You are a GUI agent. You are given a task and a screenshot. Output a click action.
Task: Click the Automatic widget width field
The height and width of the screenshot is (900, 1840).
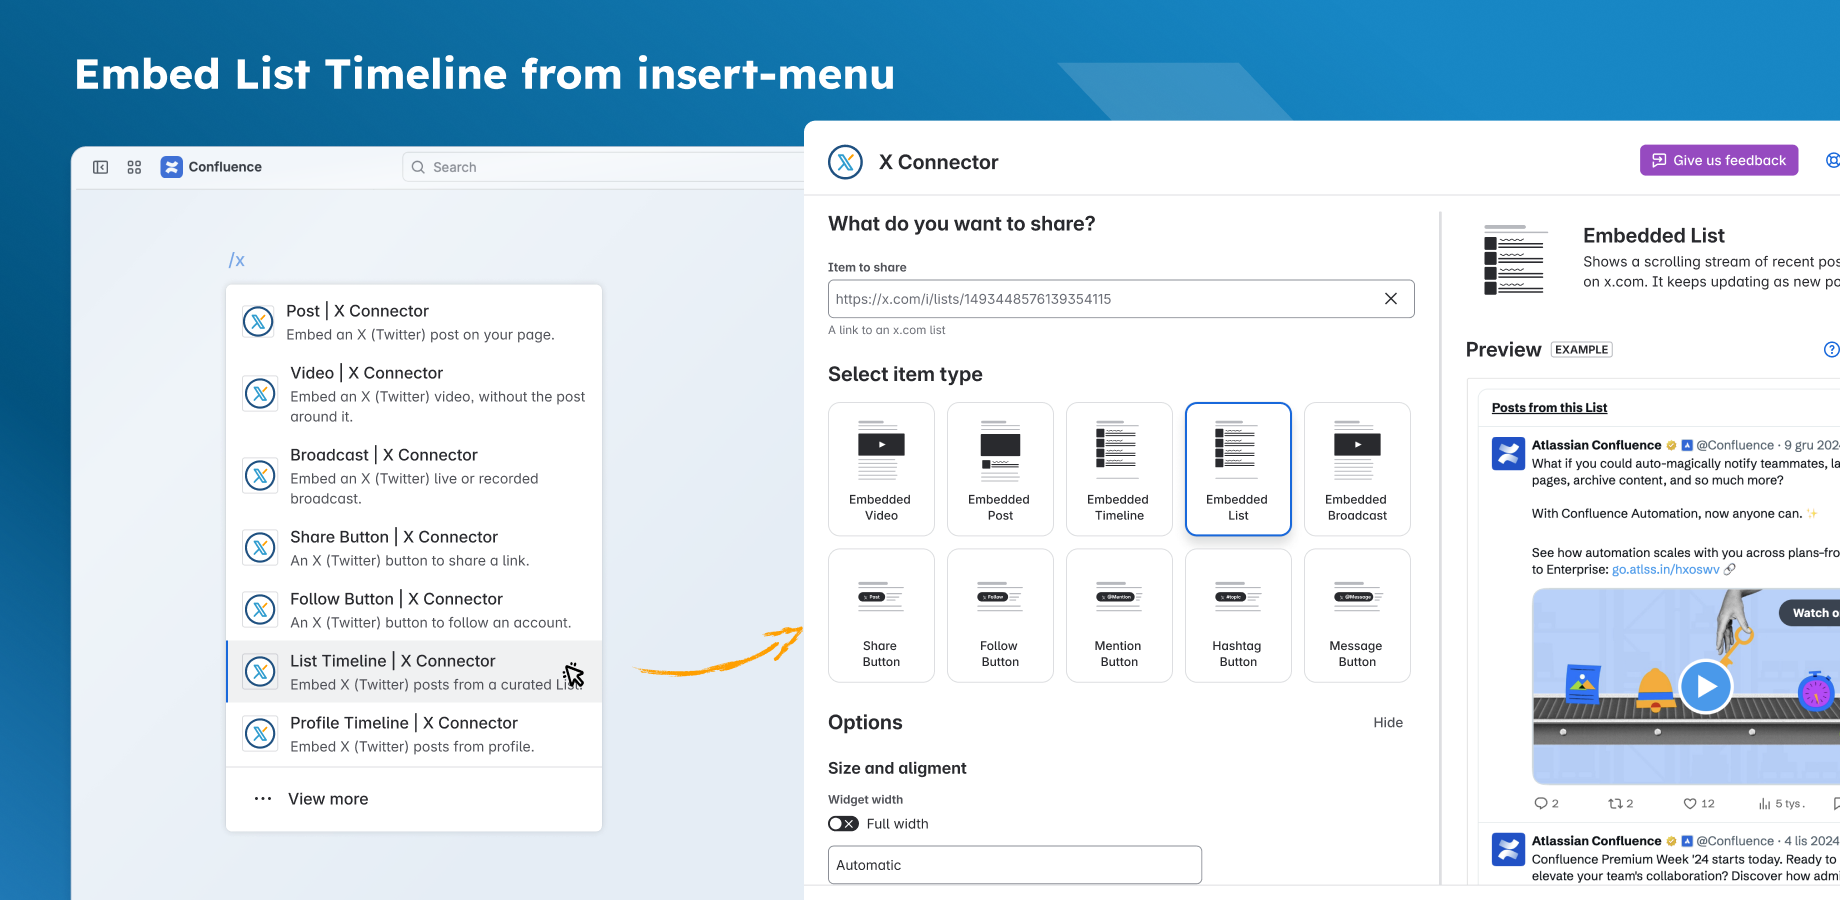1015,865
